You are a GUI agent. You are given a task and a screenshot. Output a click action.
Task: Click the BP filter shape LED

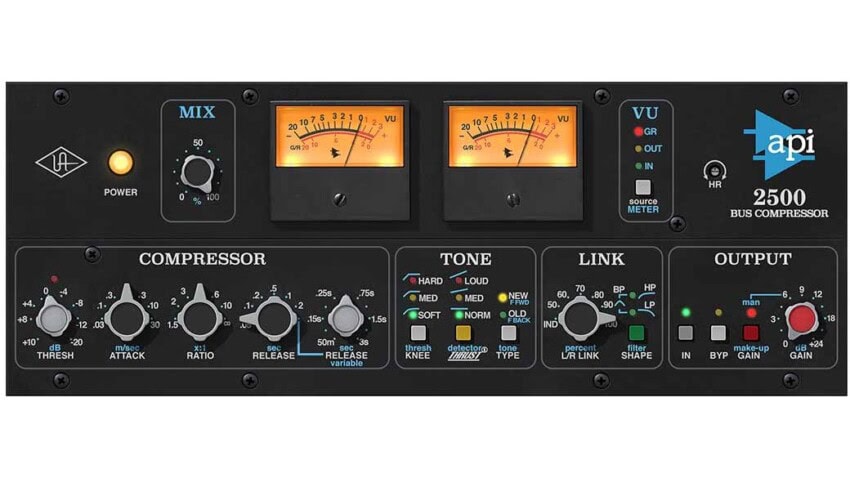click(x=632, y=296)
